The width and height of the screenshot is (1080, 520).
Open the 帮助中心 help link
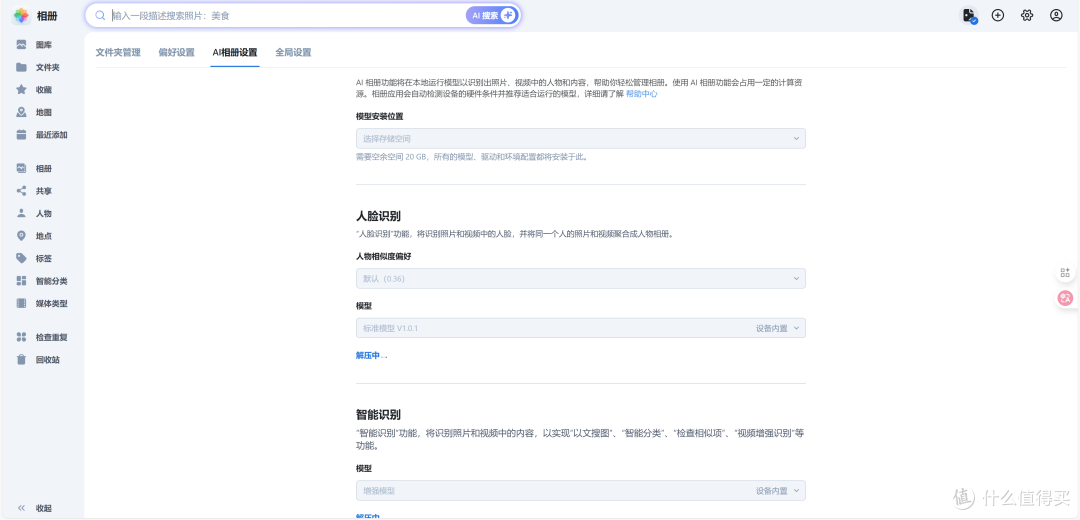click(641, 94)
